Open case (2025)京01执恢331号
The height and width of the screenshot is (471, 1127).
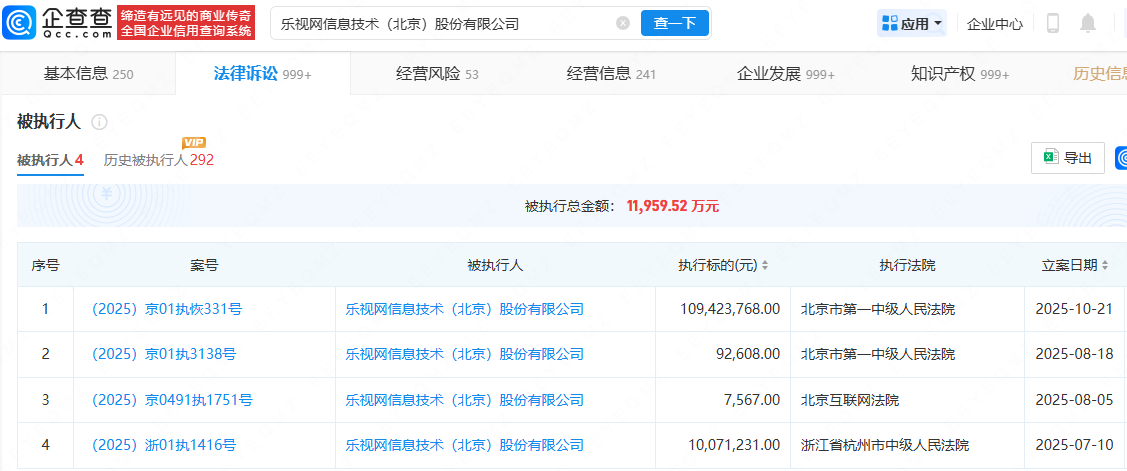pyautogui.click(x=166, y=309)
